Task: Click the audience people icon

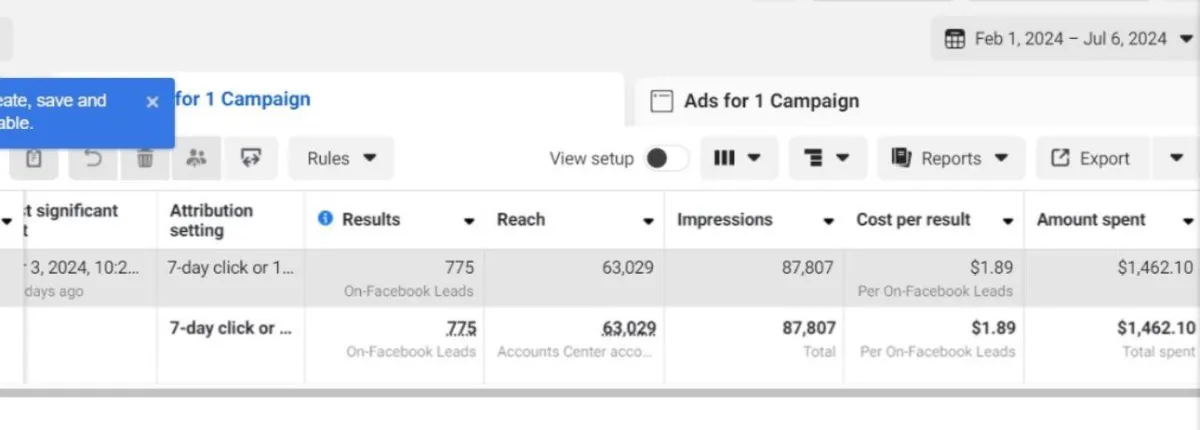Action: point(197,158)
